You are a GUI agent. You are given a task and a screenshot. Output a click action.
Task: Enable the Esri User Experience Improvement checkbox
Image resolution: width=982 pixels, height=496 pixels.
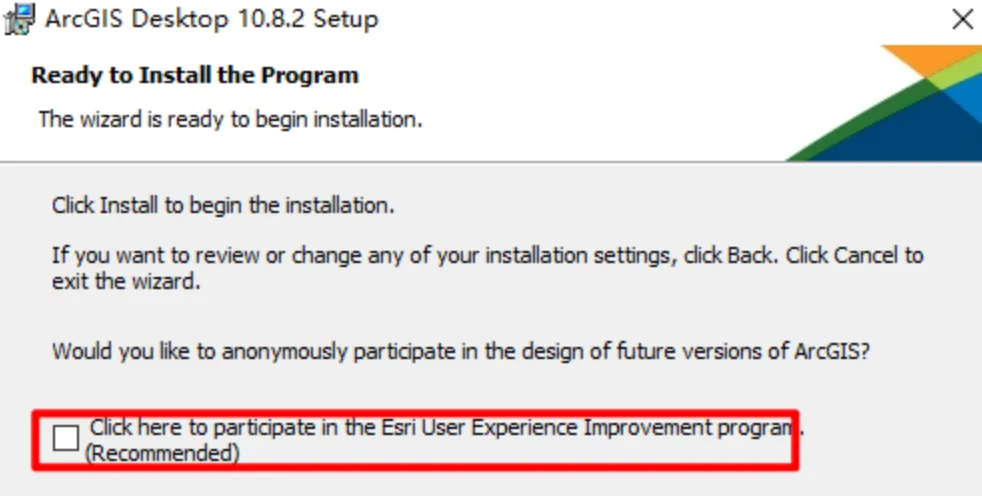point(66,438)
